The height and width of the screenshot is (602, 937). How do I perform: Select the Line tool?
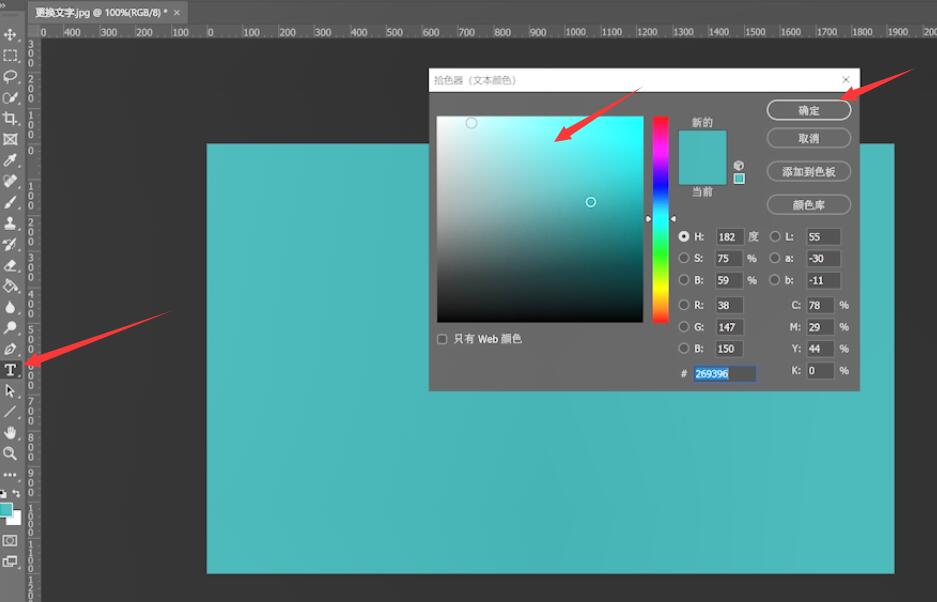[10, 411]
